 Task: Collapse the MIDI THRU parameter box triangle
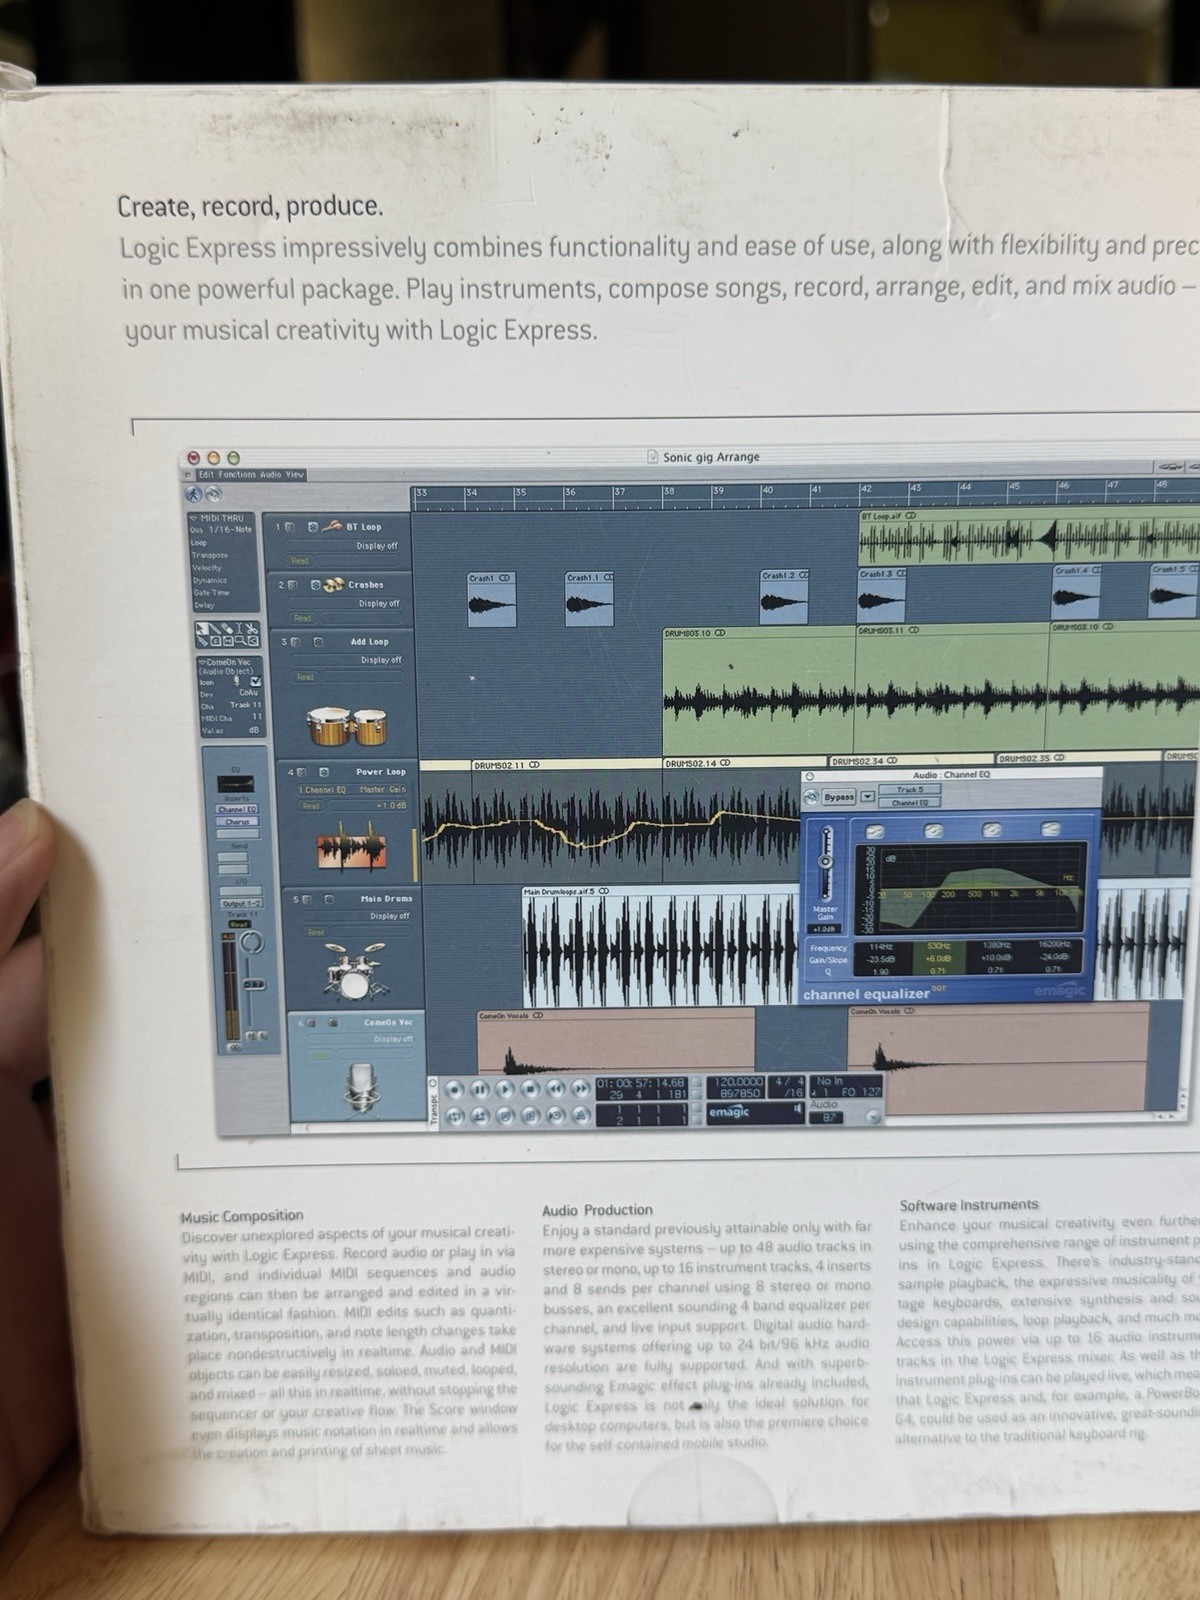194,518
